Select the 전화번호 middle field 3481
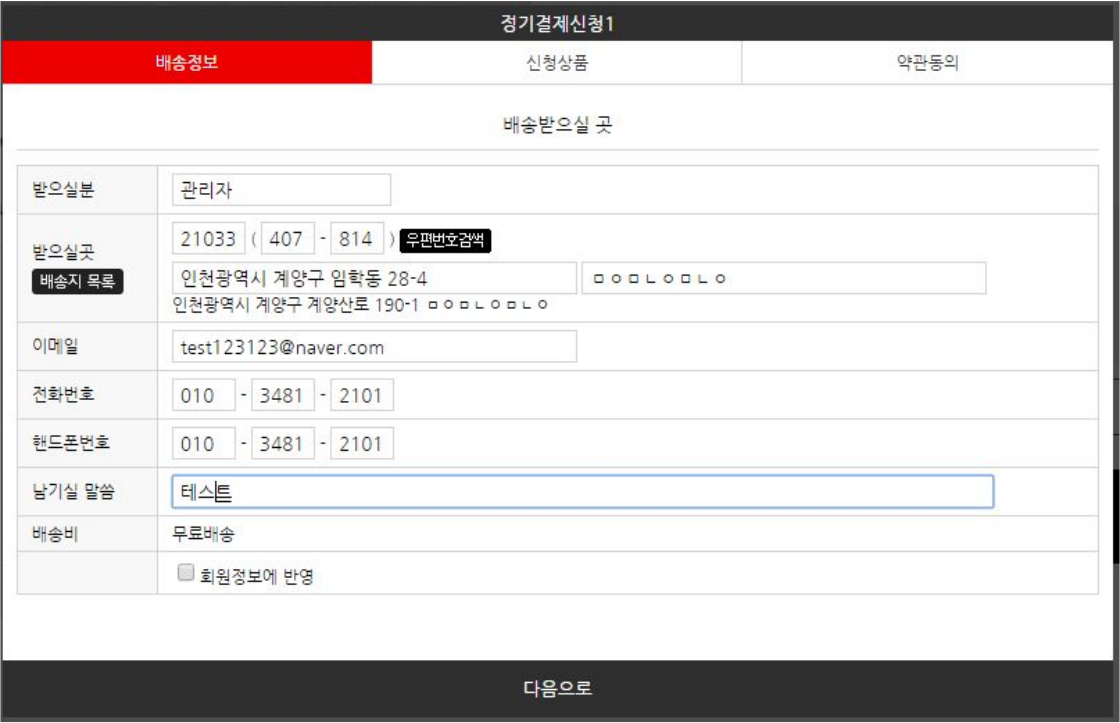 tap(282, 395)
